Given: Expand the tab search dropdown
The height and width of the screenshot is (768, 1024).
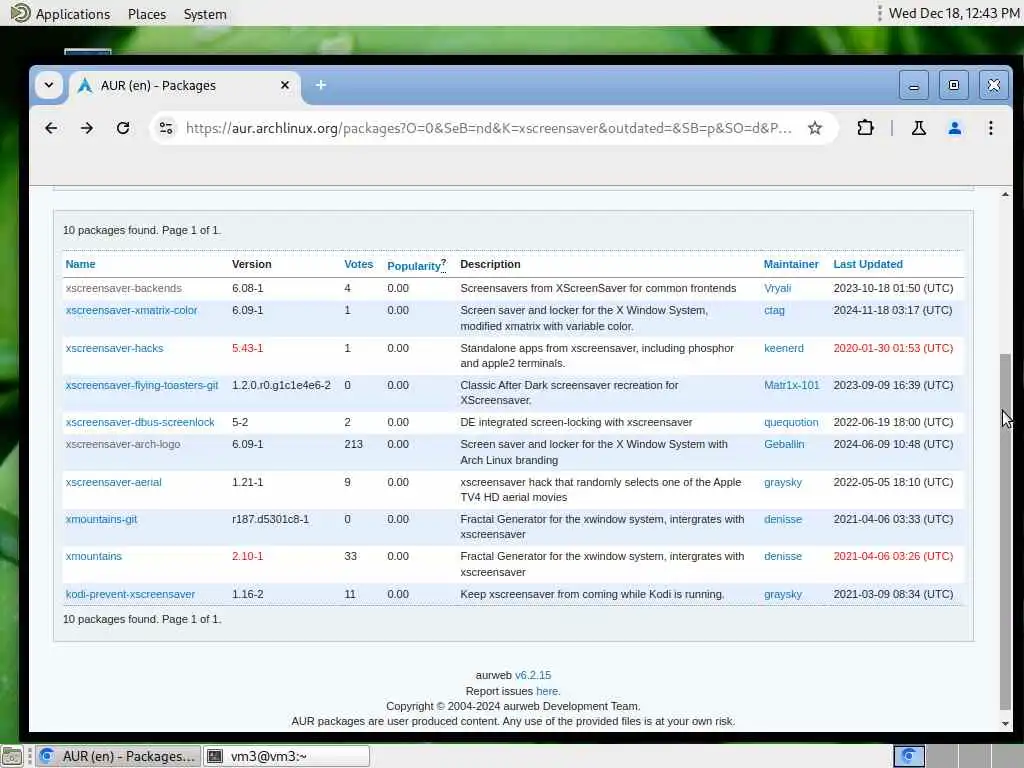Looking at the screenshot, I should 49,85.
